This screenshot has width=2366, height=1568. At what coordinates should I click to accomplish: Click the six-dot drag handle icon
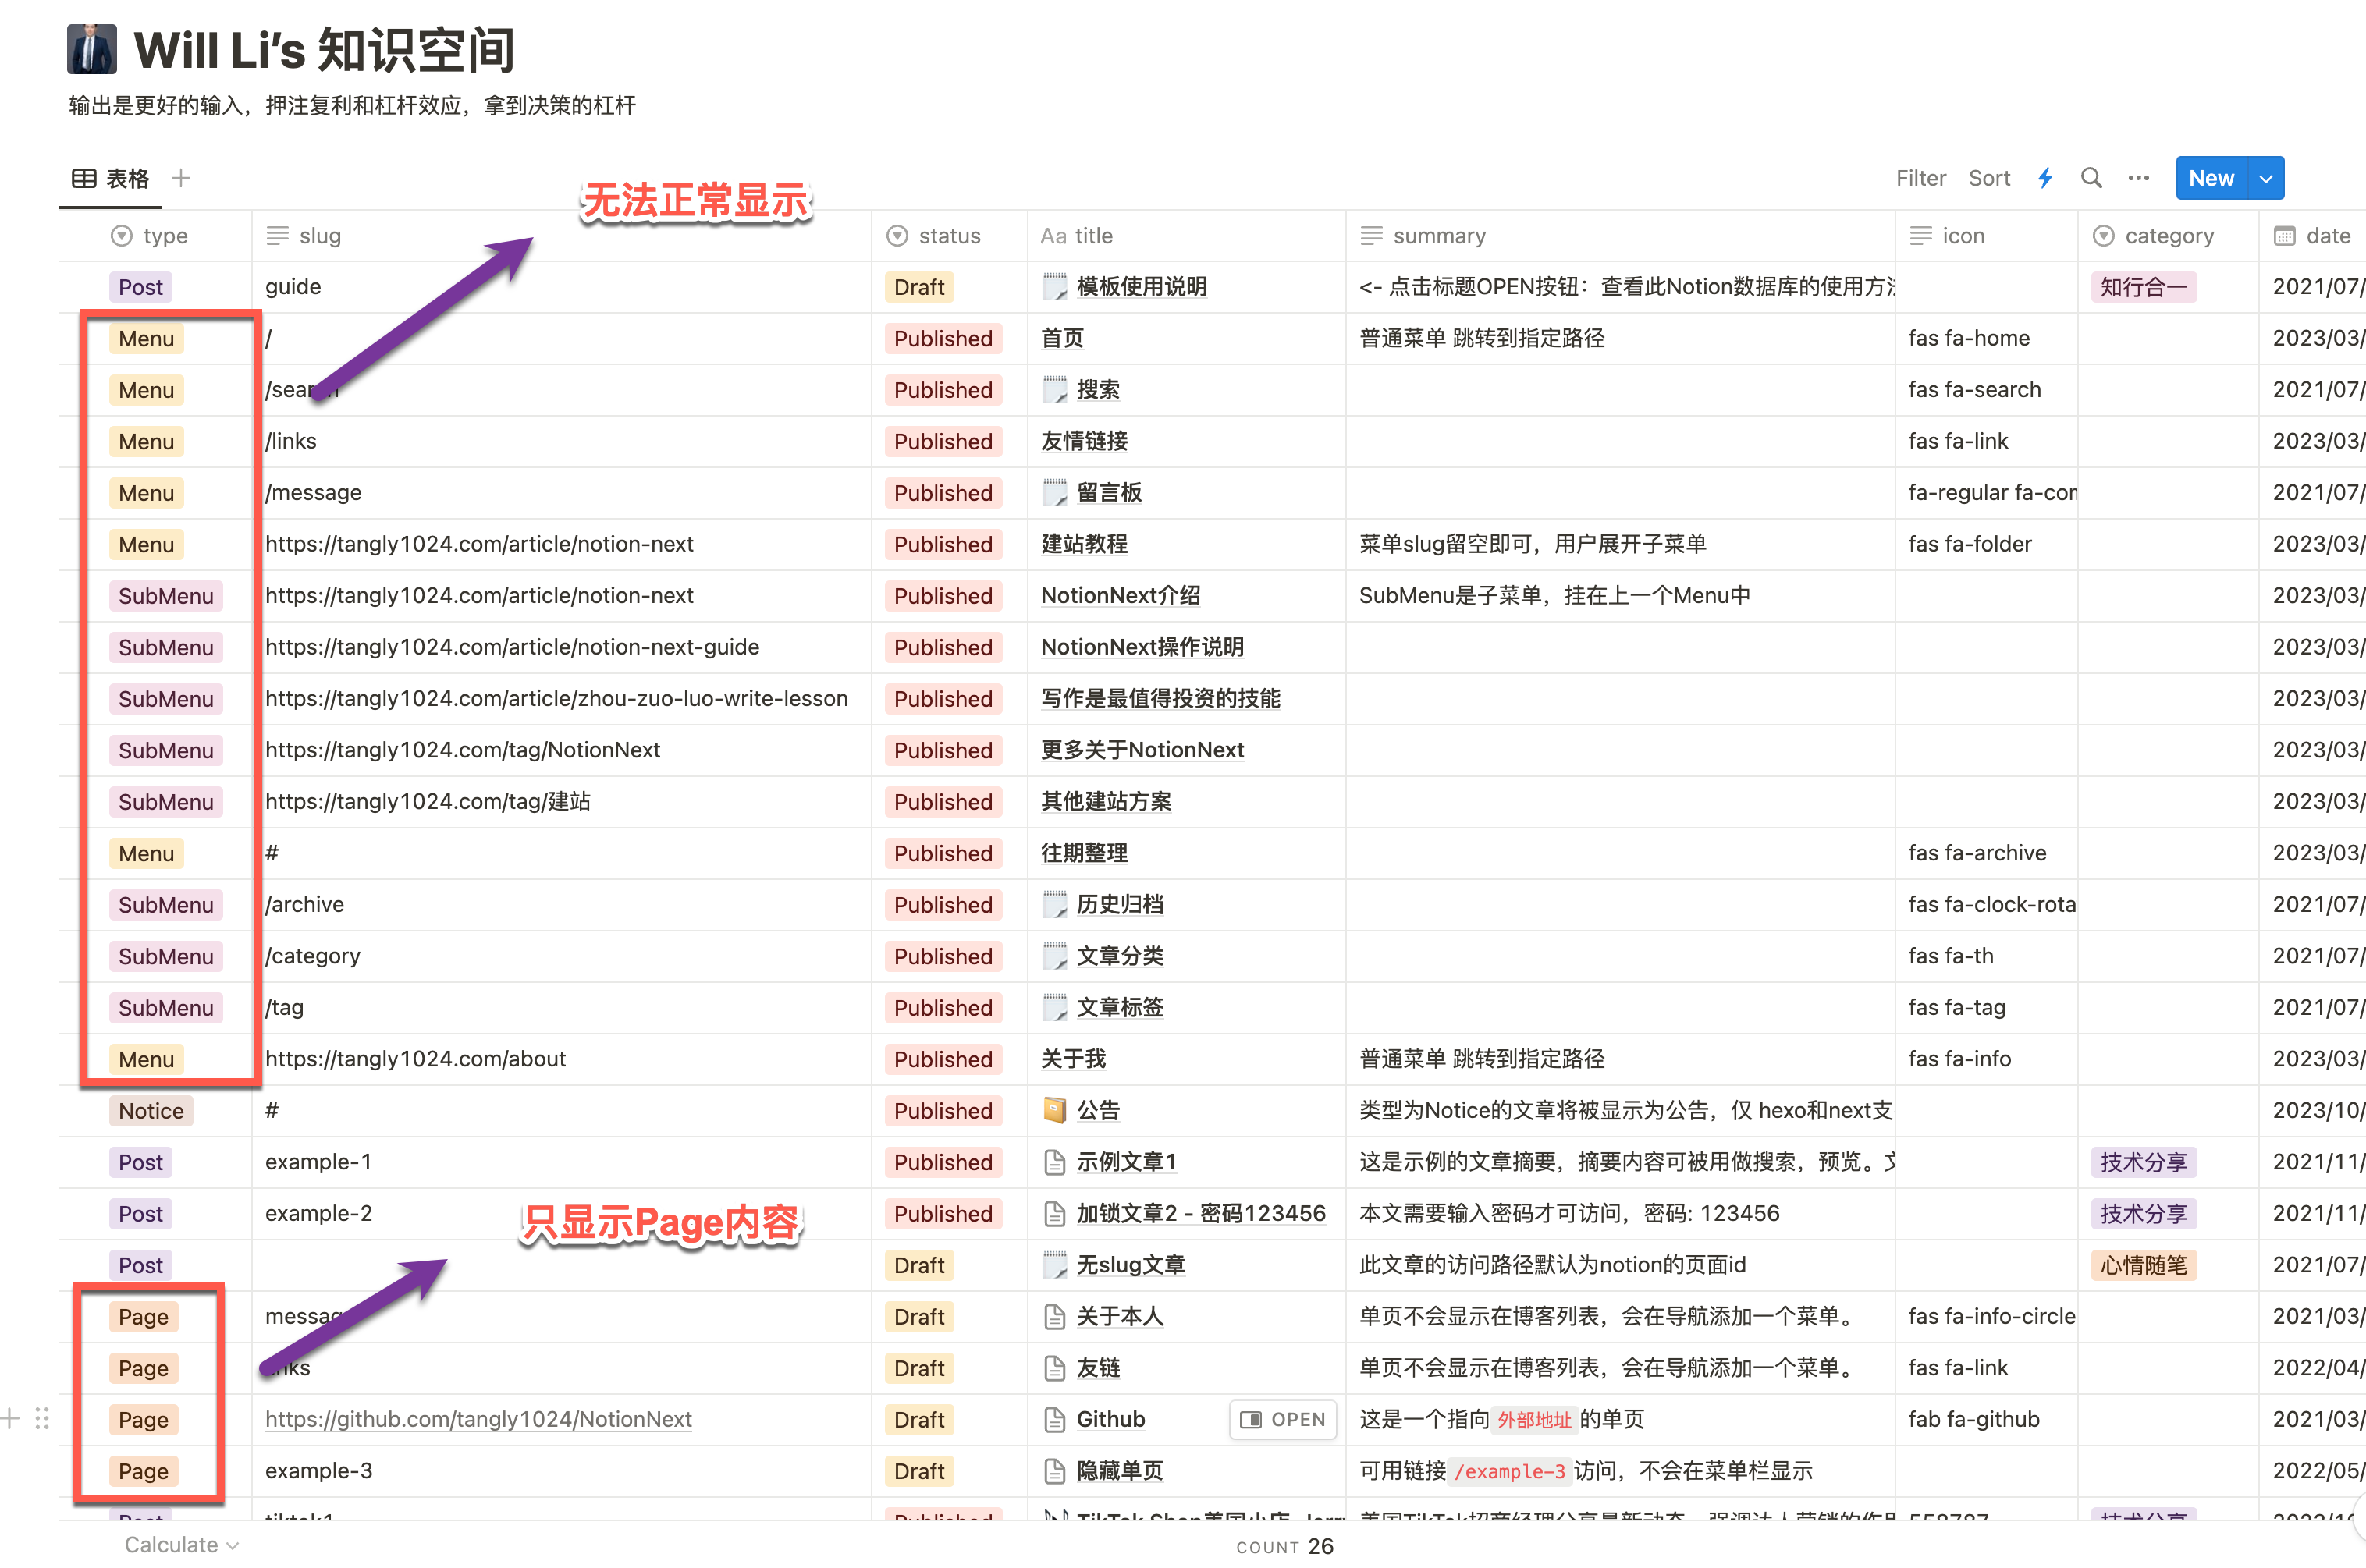point(42,1418)
